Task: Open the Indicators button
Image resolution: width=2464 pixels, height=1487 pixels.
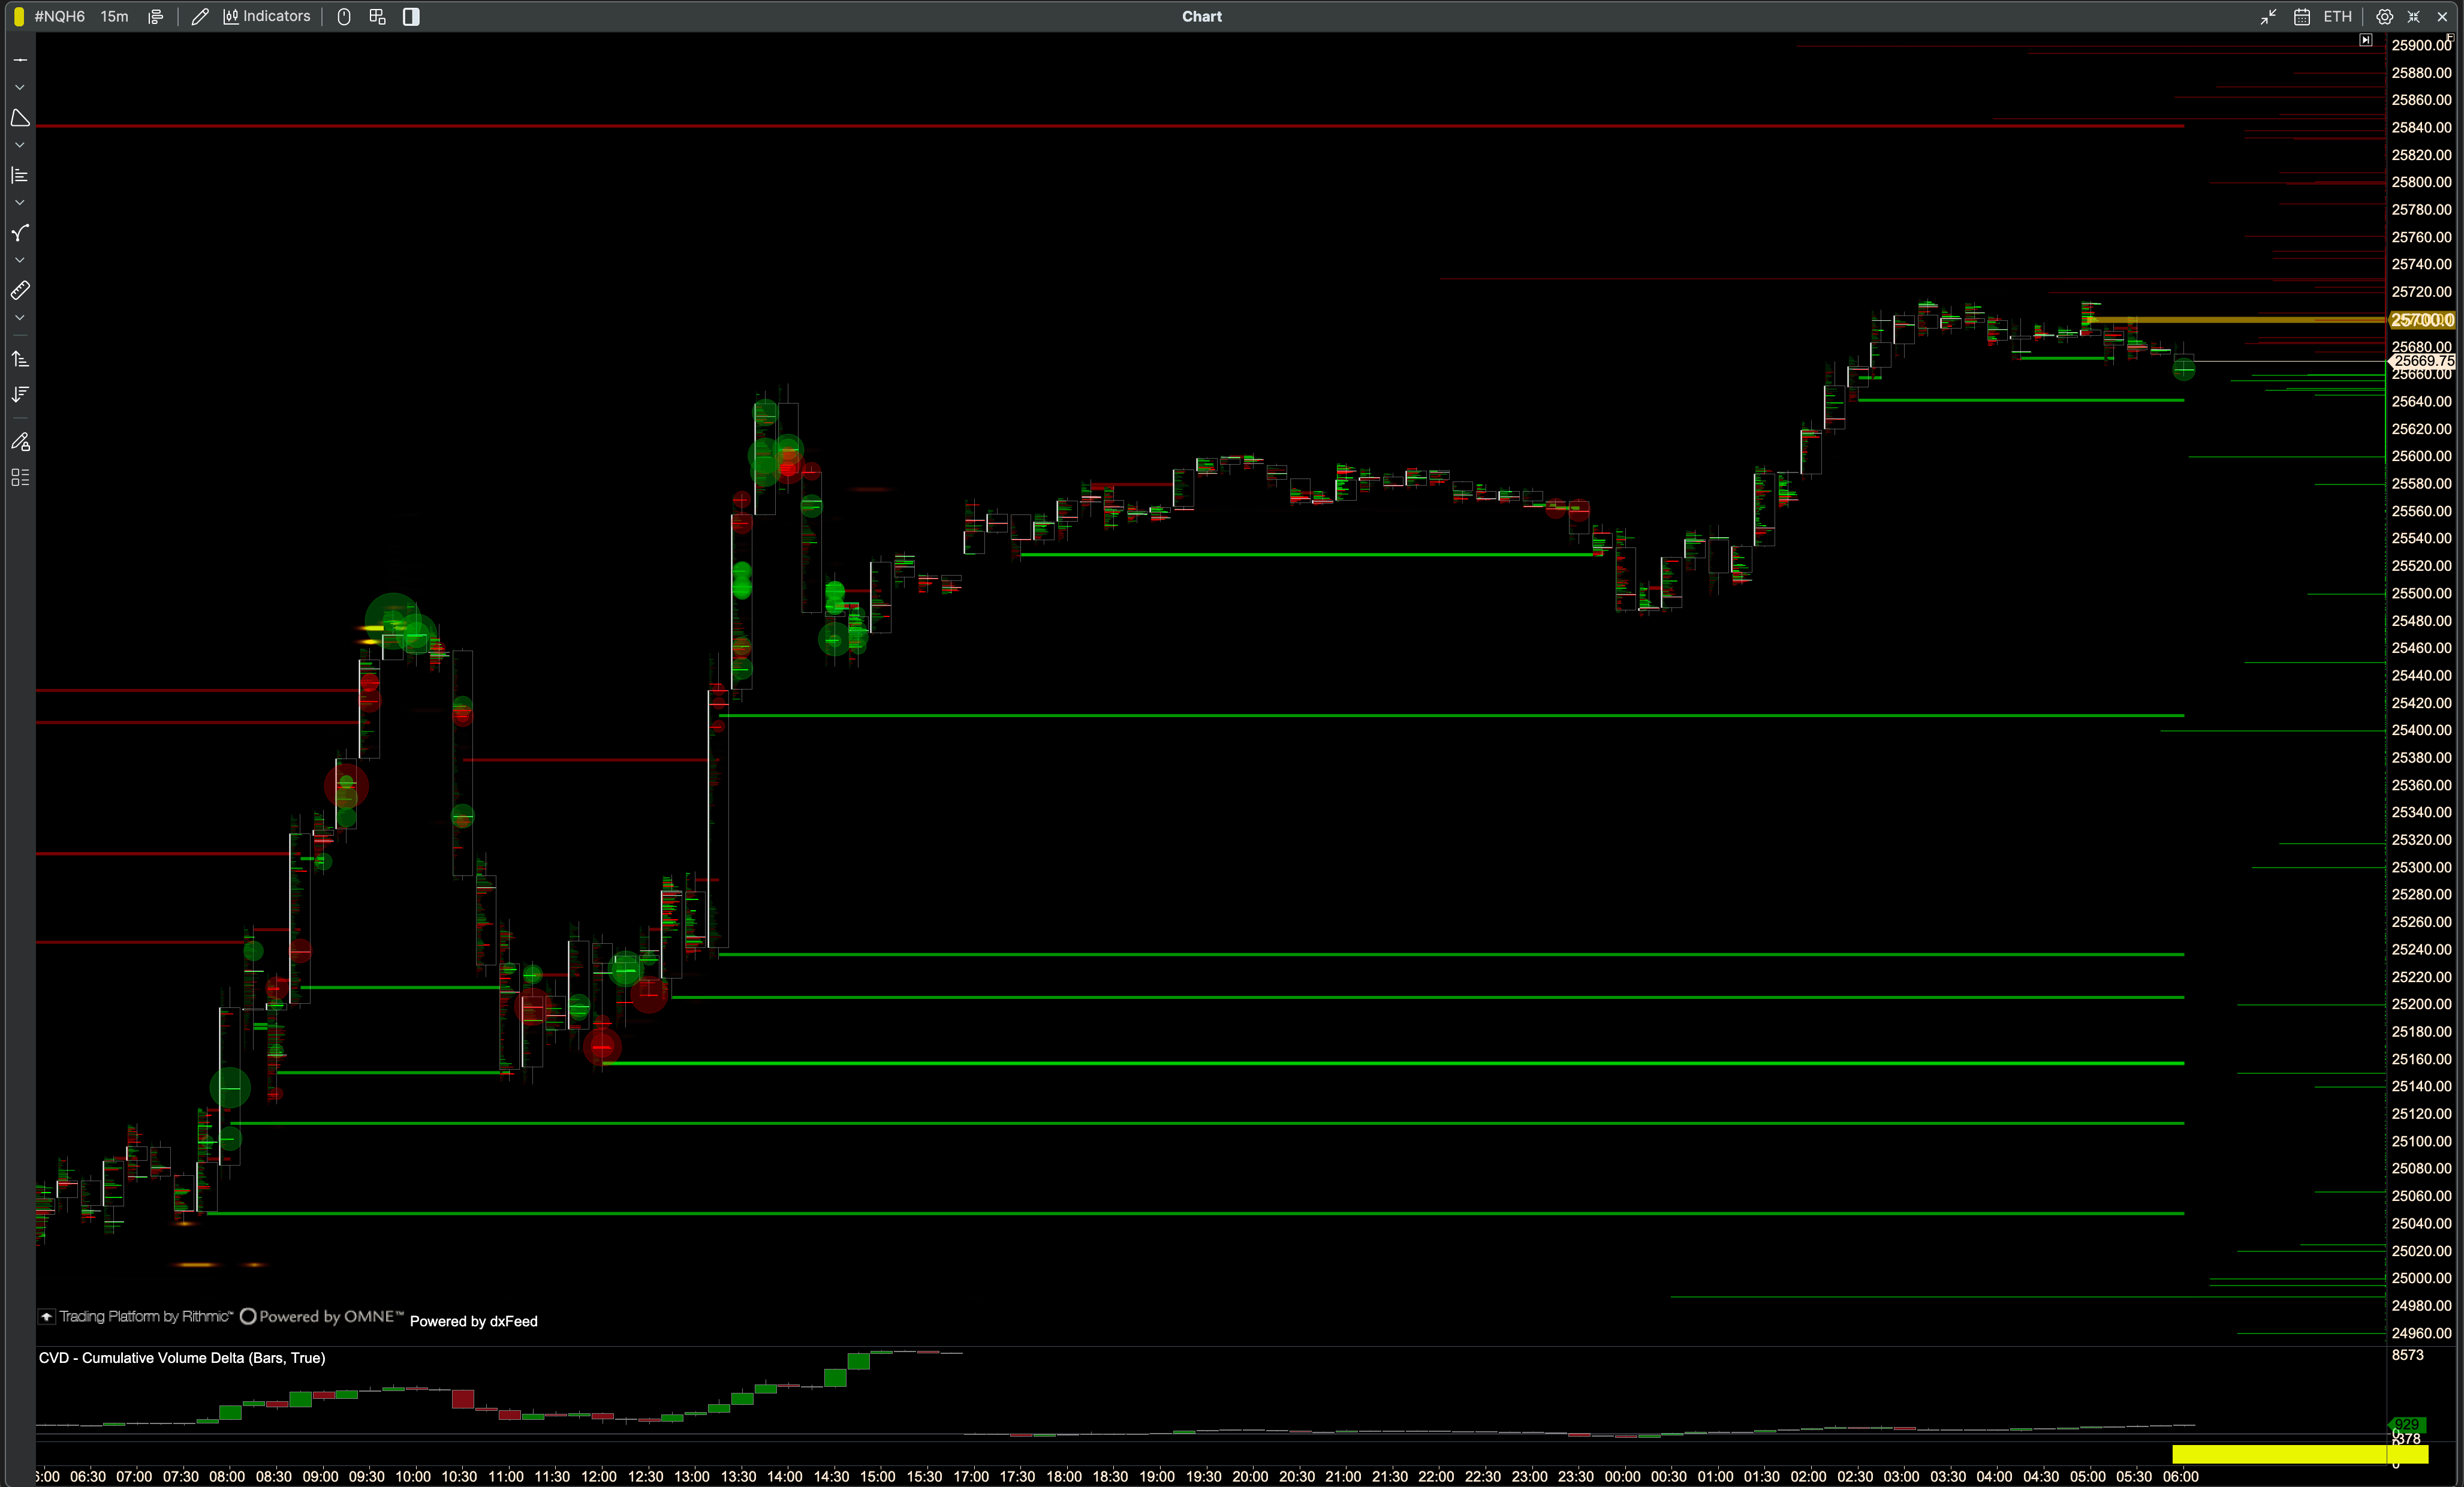Action: click(267, 16)
